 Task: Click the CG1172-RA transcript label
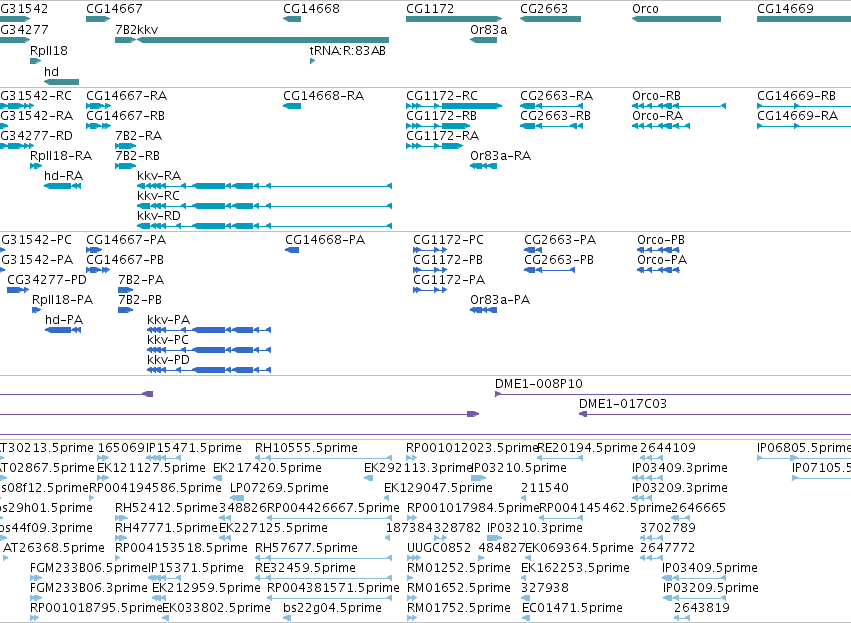[x=442, y=136]
